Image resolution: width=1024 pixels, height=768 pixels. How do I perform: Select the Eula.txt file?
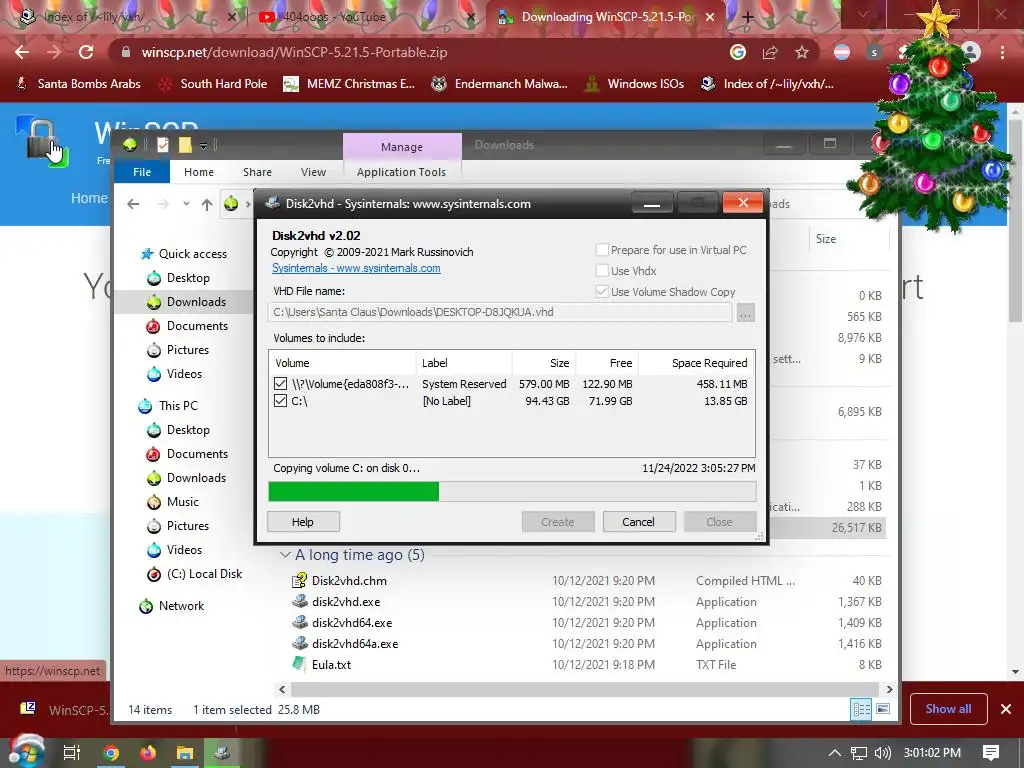pos(331,665)
